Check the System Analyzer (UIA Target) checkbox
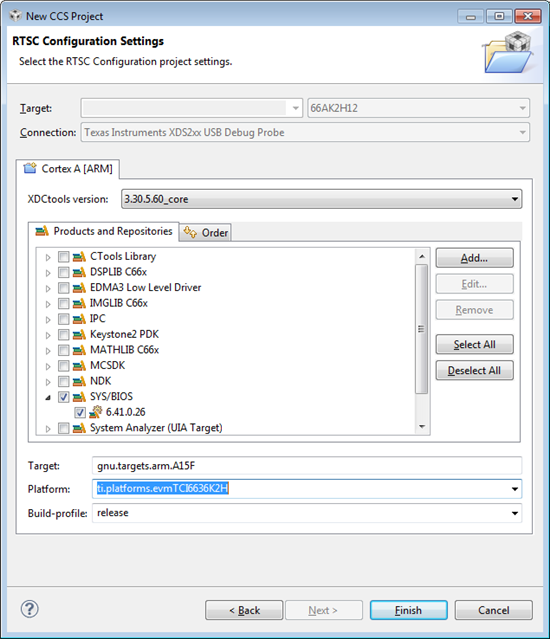This screenshot has height=639, width=550. tap(64, 428)
